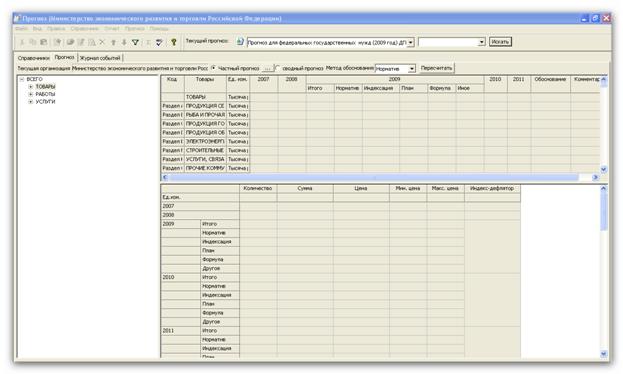Click the upper grid scroll left arrow

[165, 177]
